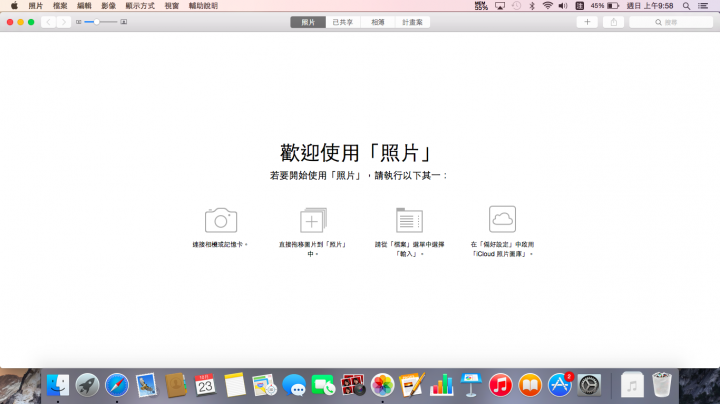Open Finder from the Dock
The image size is (720, 404).
[58, 385]
